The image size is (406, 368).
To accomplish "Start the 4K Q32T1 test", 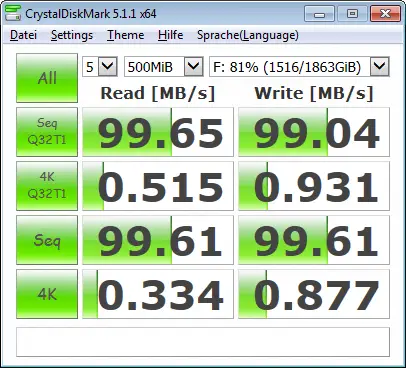I will (47, 186).
